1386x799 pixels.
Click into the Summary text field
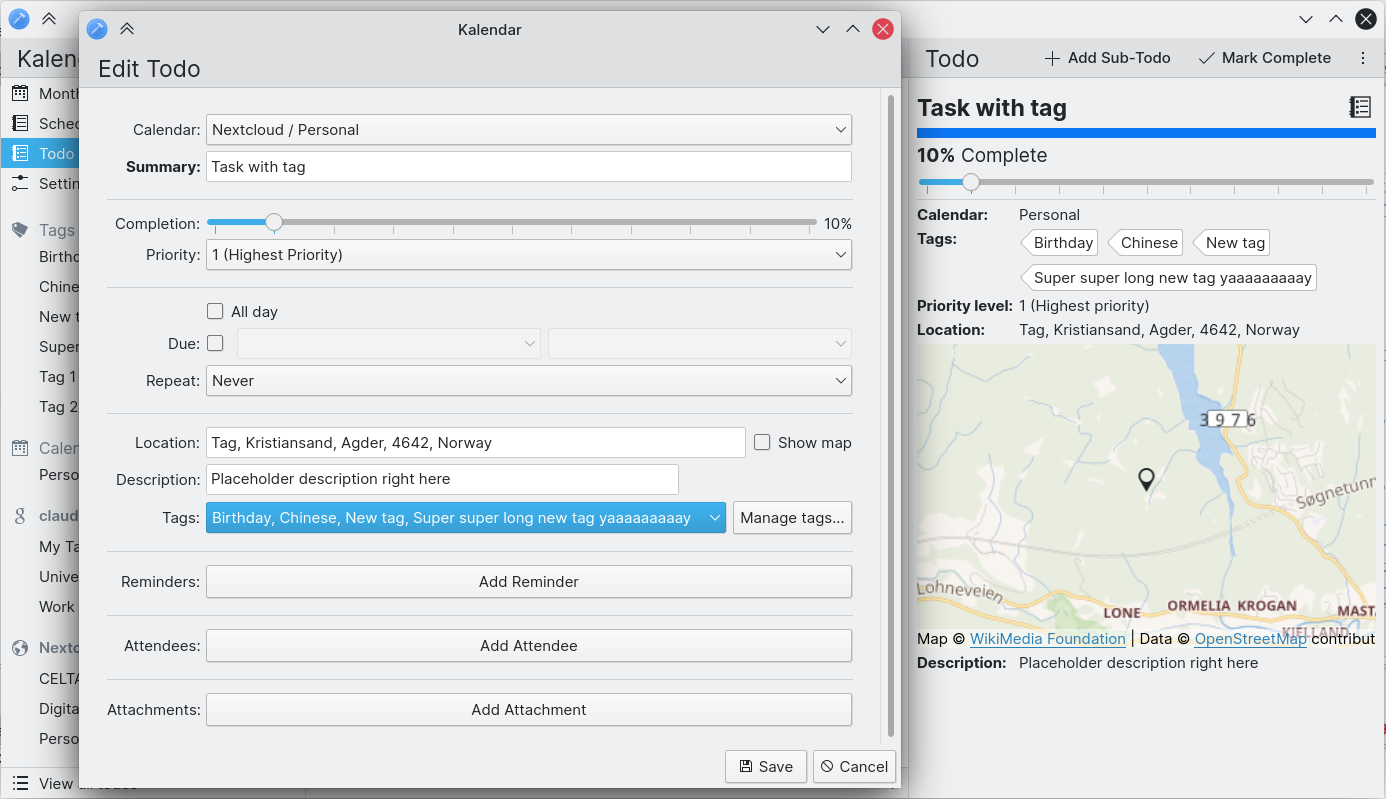(x=529, y=167)
